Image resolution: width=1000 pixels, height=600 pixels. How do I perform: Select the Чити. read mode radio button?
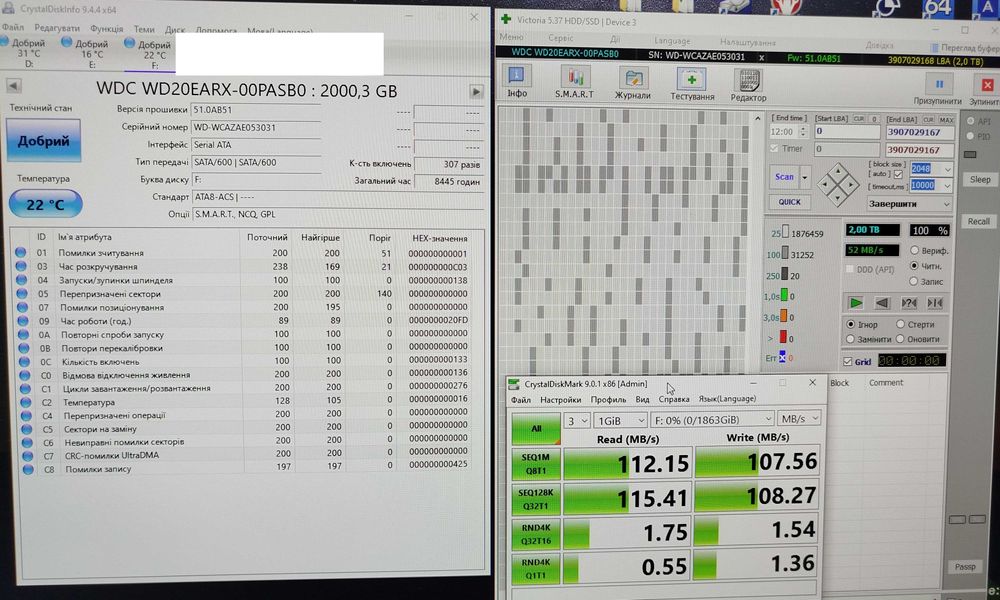click(x=915, y=265)
